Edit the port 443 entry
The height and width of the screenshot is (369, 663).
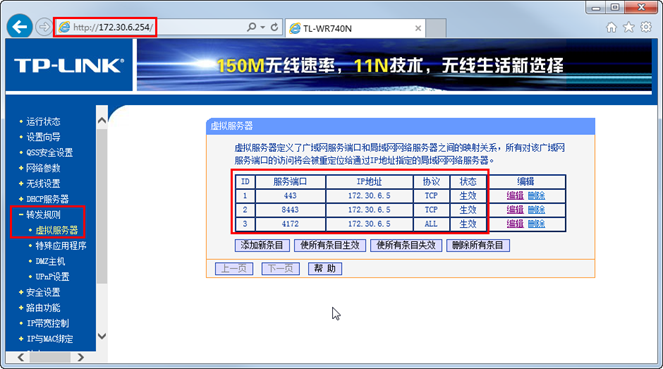tap(515, 196)
